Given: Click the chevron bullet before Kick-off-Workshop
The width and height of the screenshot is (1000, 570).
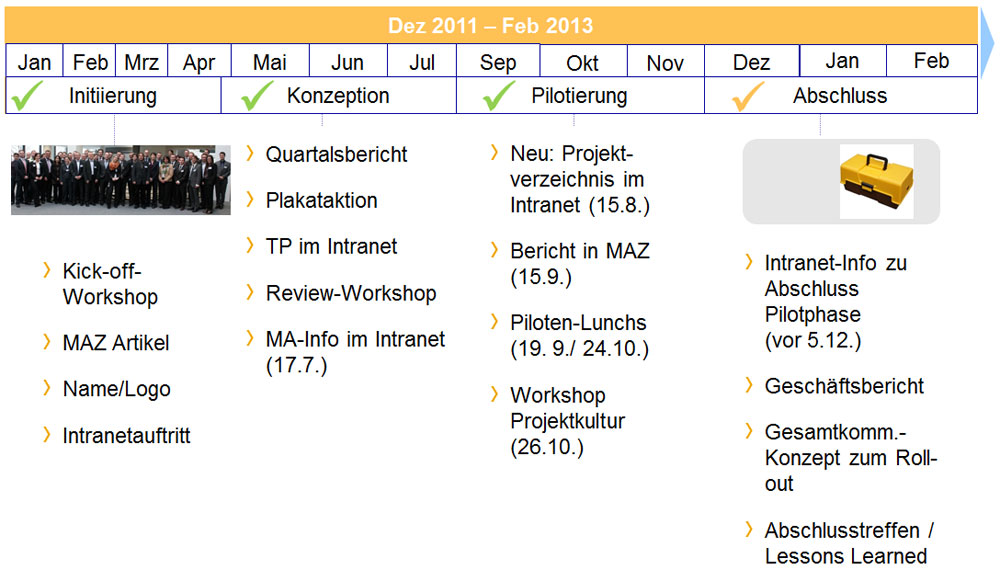Looking at the screenshot, I should pos(47,270).
